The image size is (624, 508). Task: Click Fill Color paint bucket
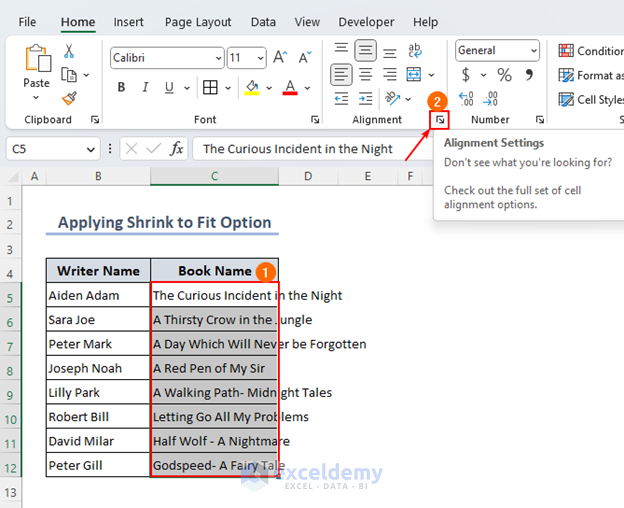[x=252, y=87]
